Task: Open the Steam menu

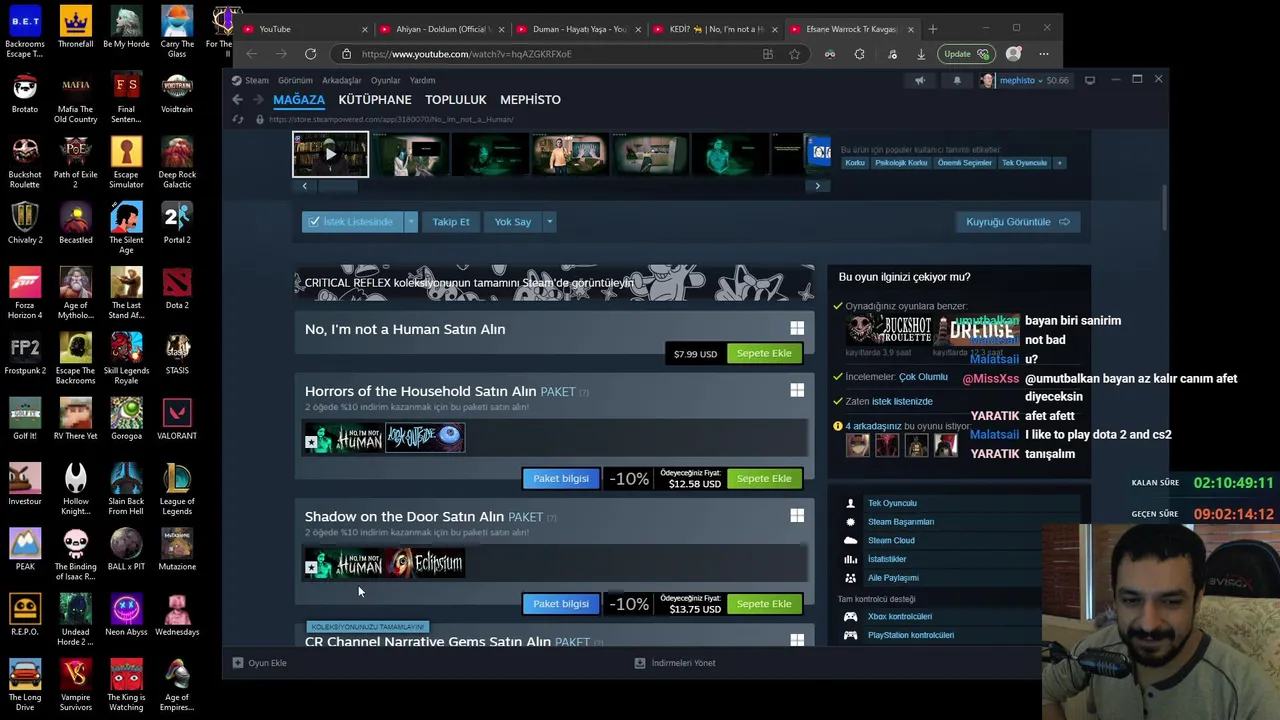Action: point(256,80)
